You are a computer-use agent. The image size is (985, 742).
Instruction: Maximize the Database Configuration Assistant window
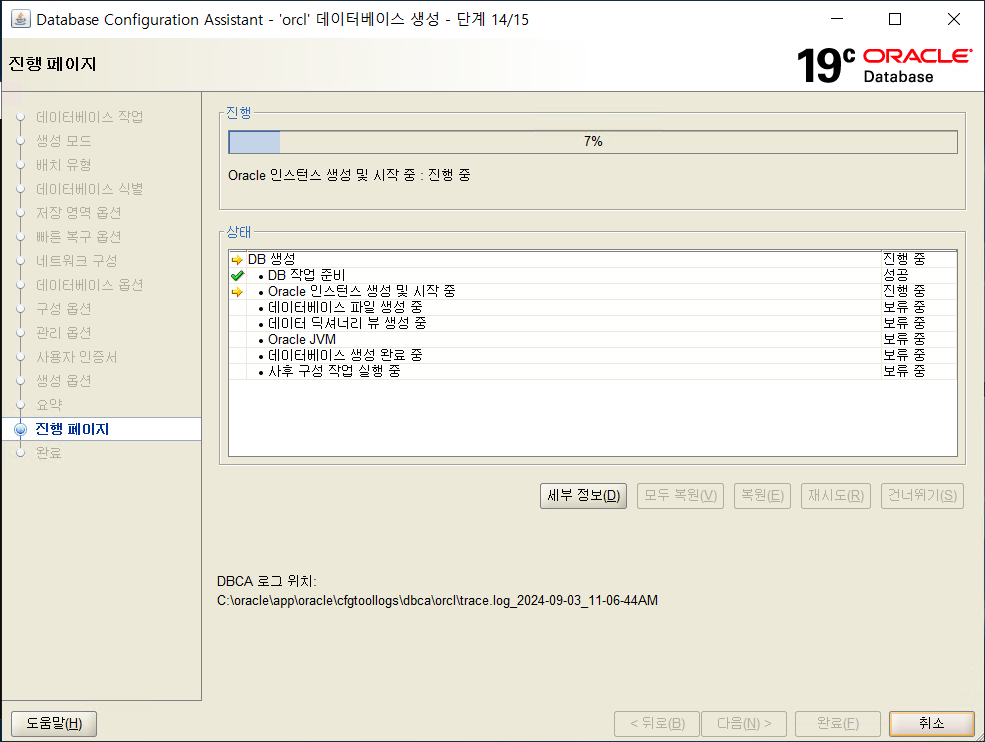(895, 19)
